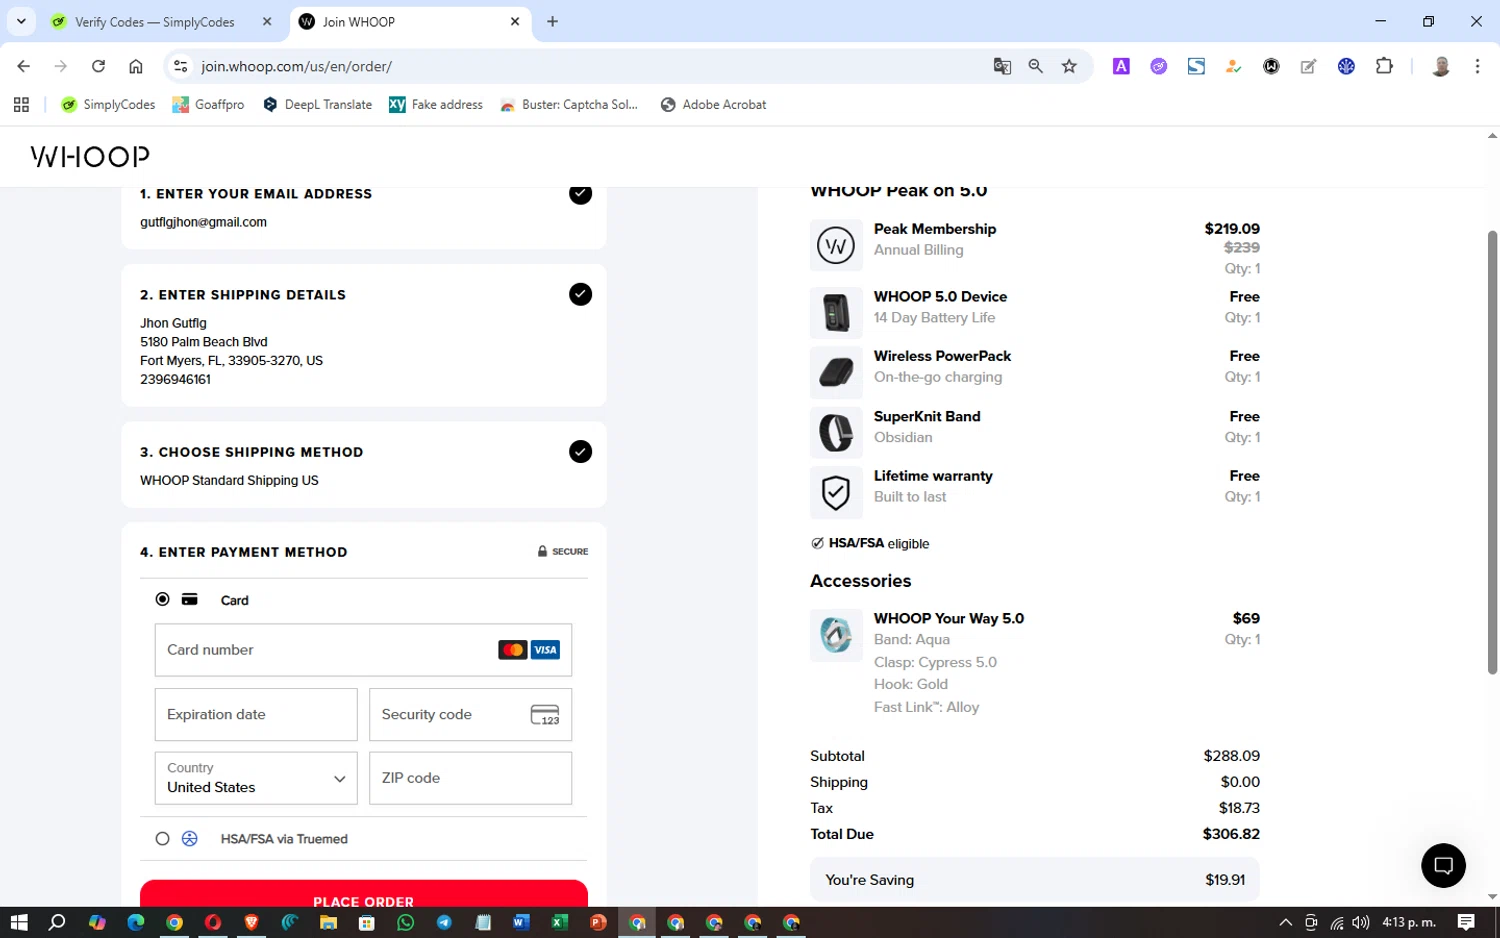Click the security code card hint icon
Viewport: 1500px width, 938px height.
point(545,715)
